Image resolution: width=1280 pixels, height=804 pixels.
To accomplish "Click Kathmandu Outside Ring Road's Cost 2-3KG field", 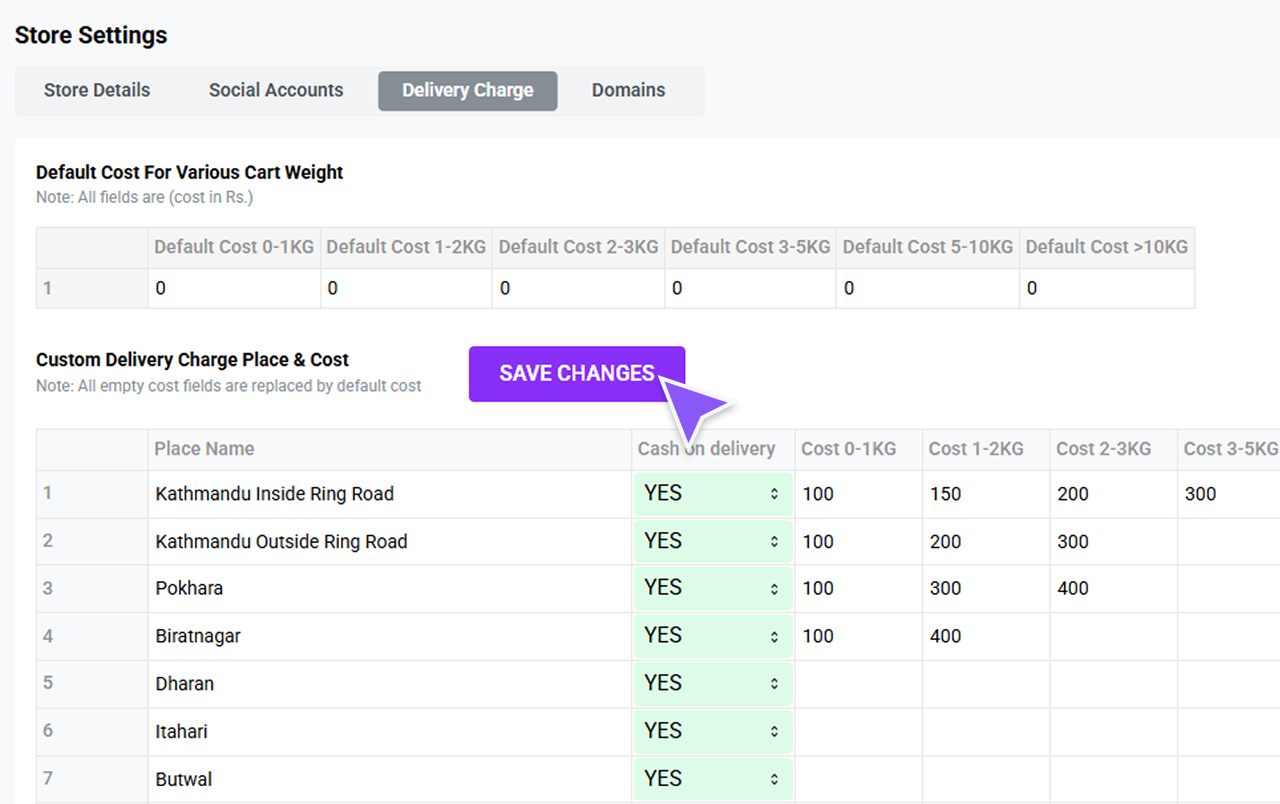I will coord(1112,540).
